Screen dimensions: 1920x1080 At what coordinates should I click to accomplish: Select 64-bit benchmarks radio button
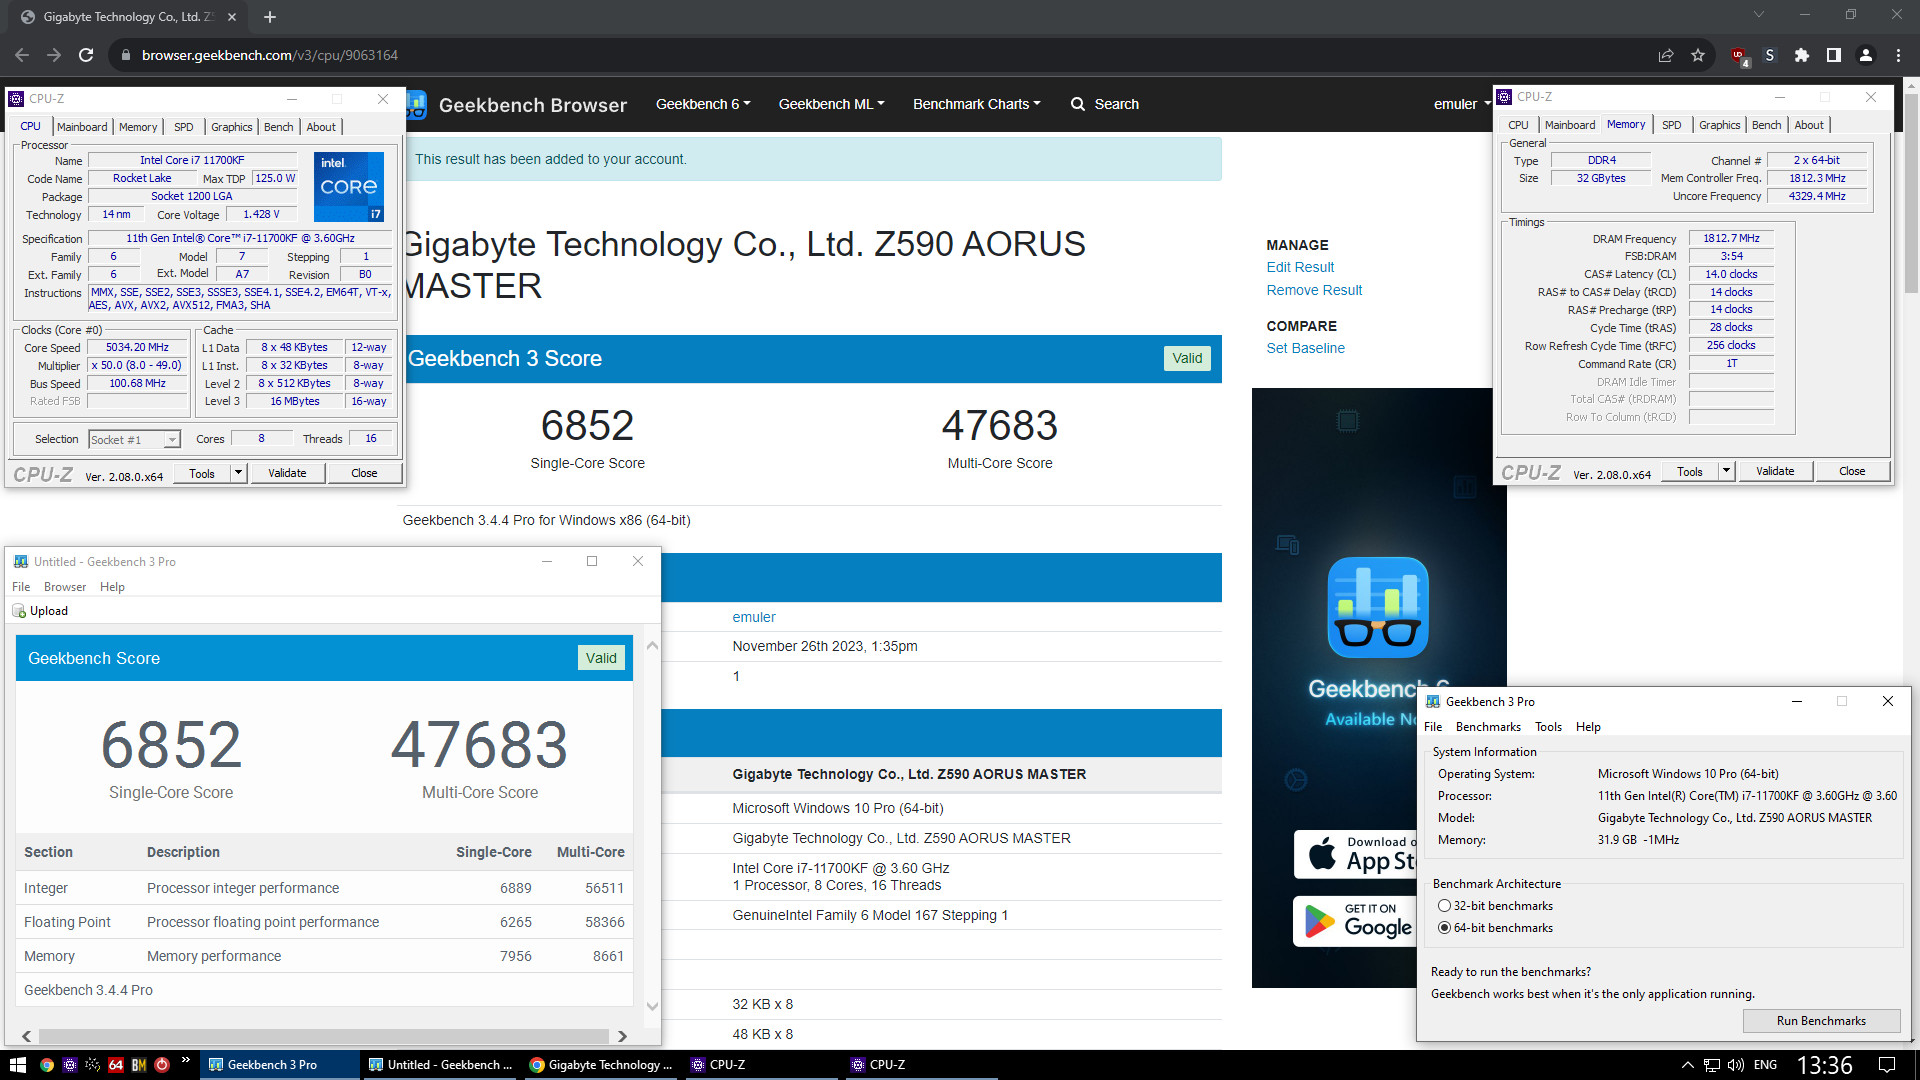pyautogui.click(x=1444, y=928)
